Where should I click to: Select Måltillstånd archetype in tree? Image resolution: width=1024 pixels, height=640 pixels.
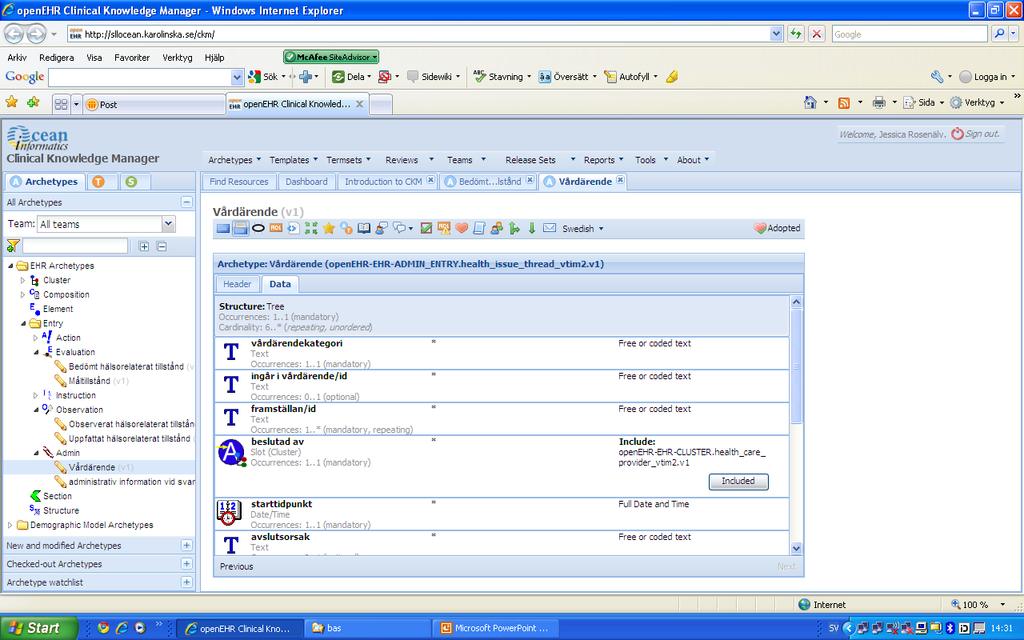[89, 381]
